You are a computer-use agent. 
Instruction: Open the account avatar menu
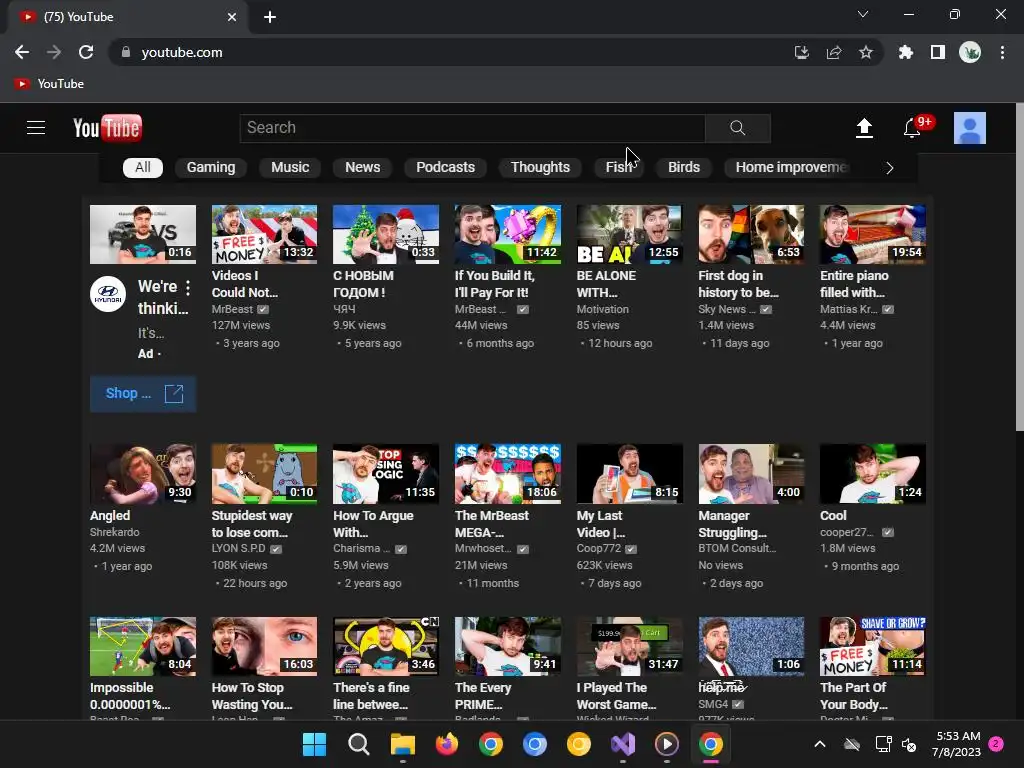[x=970, y=128]
